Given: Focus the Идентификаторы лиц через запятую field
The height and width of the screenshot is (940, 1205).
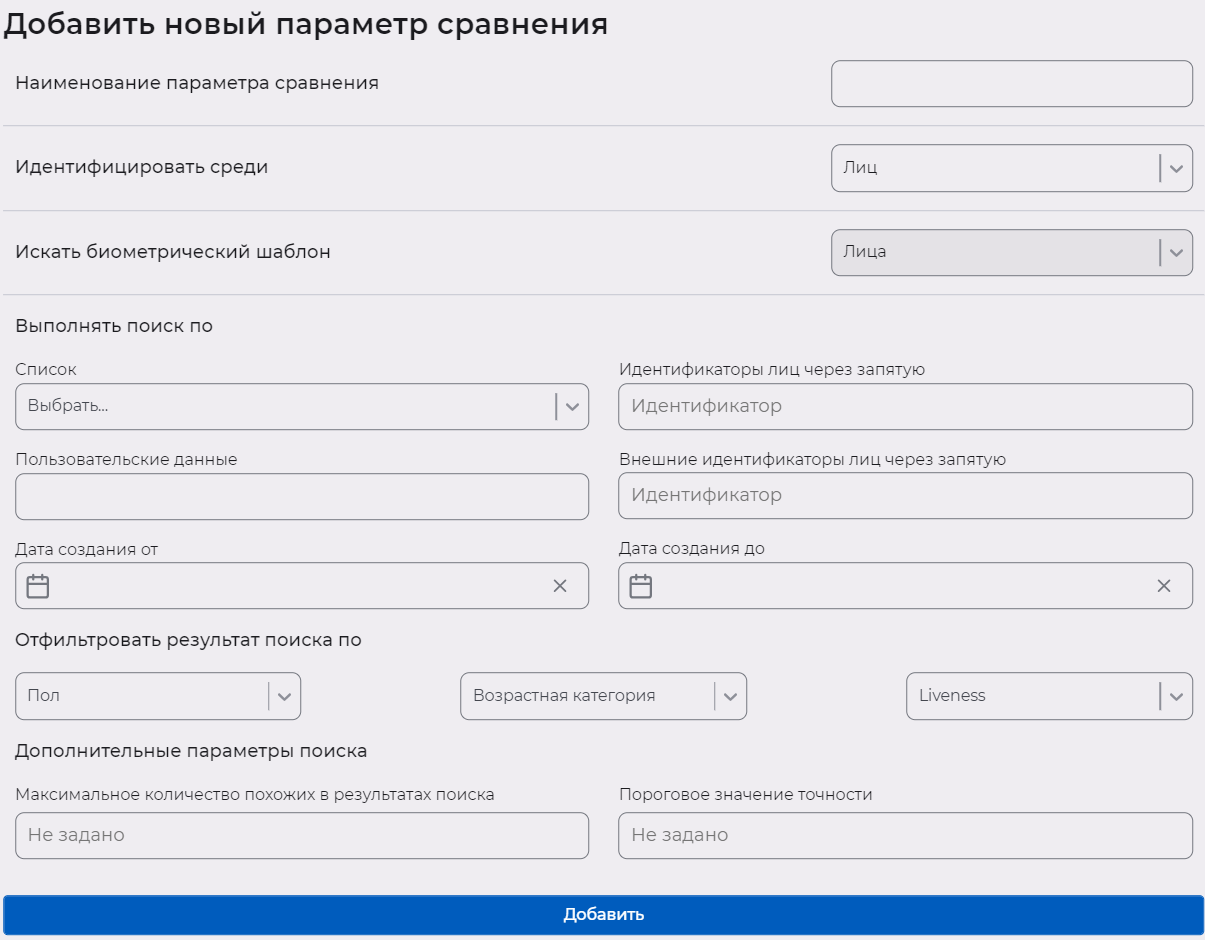Looking at the screenshot, I should 905,407.
